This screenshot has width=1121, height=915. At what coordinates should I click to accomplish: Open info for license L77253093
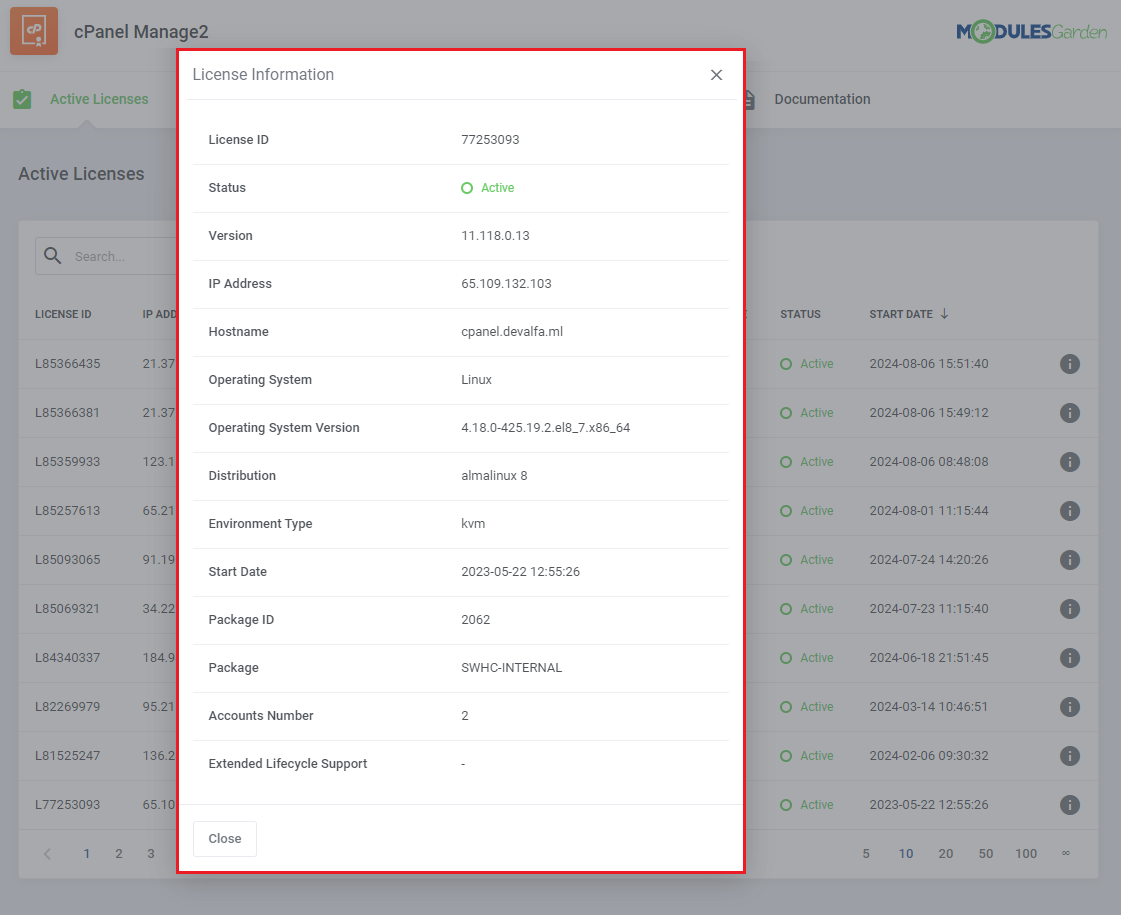coord(1070,805)
